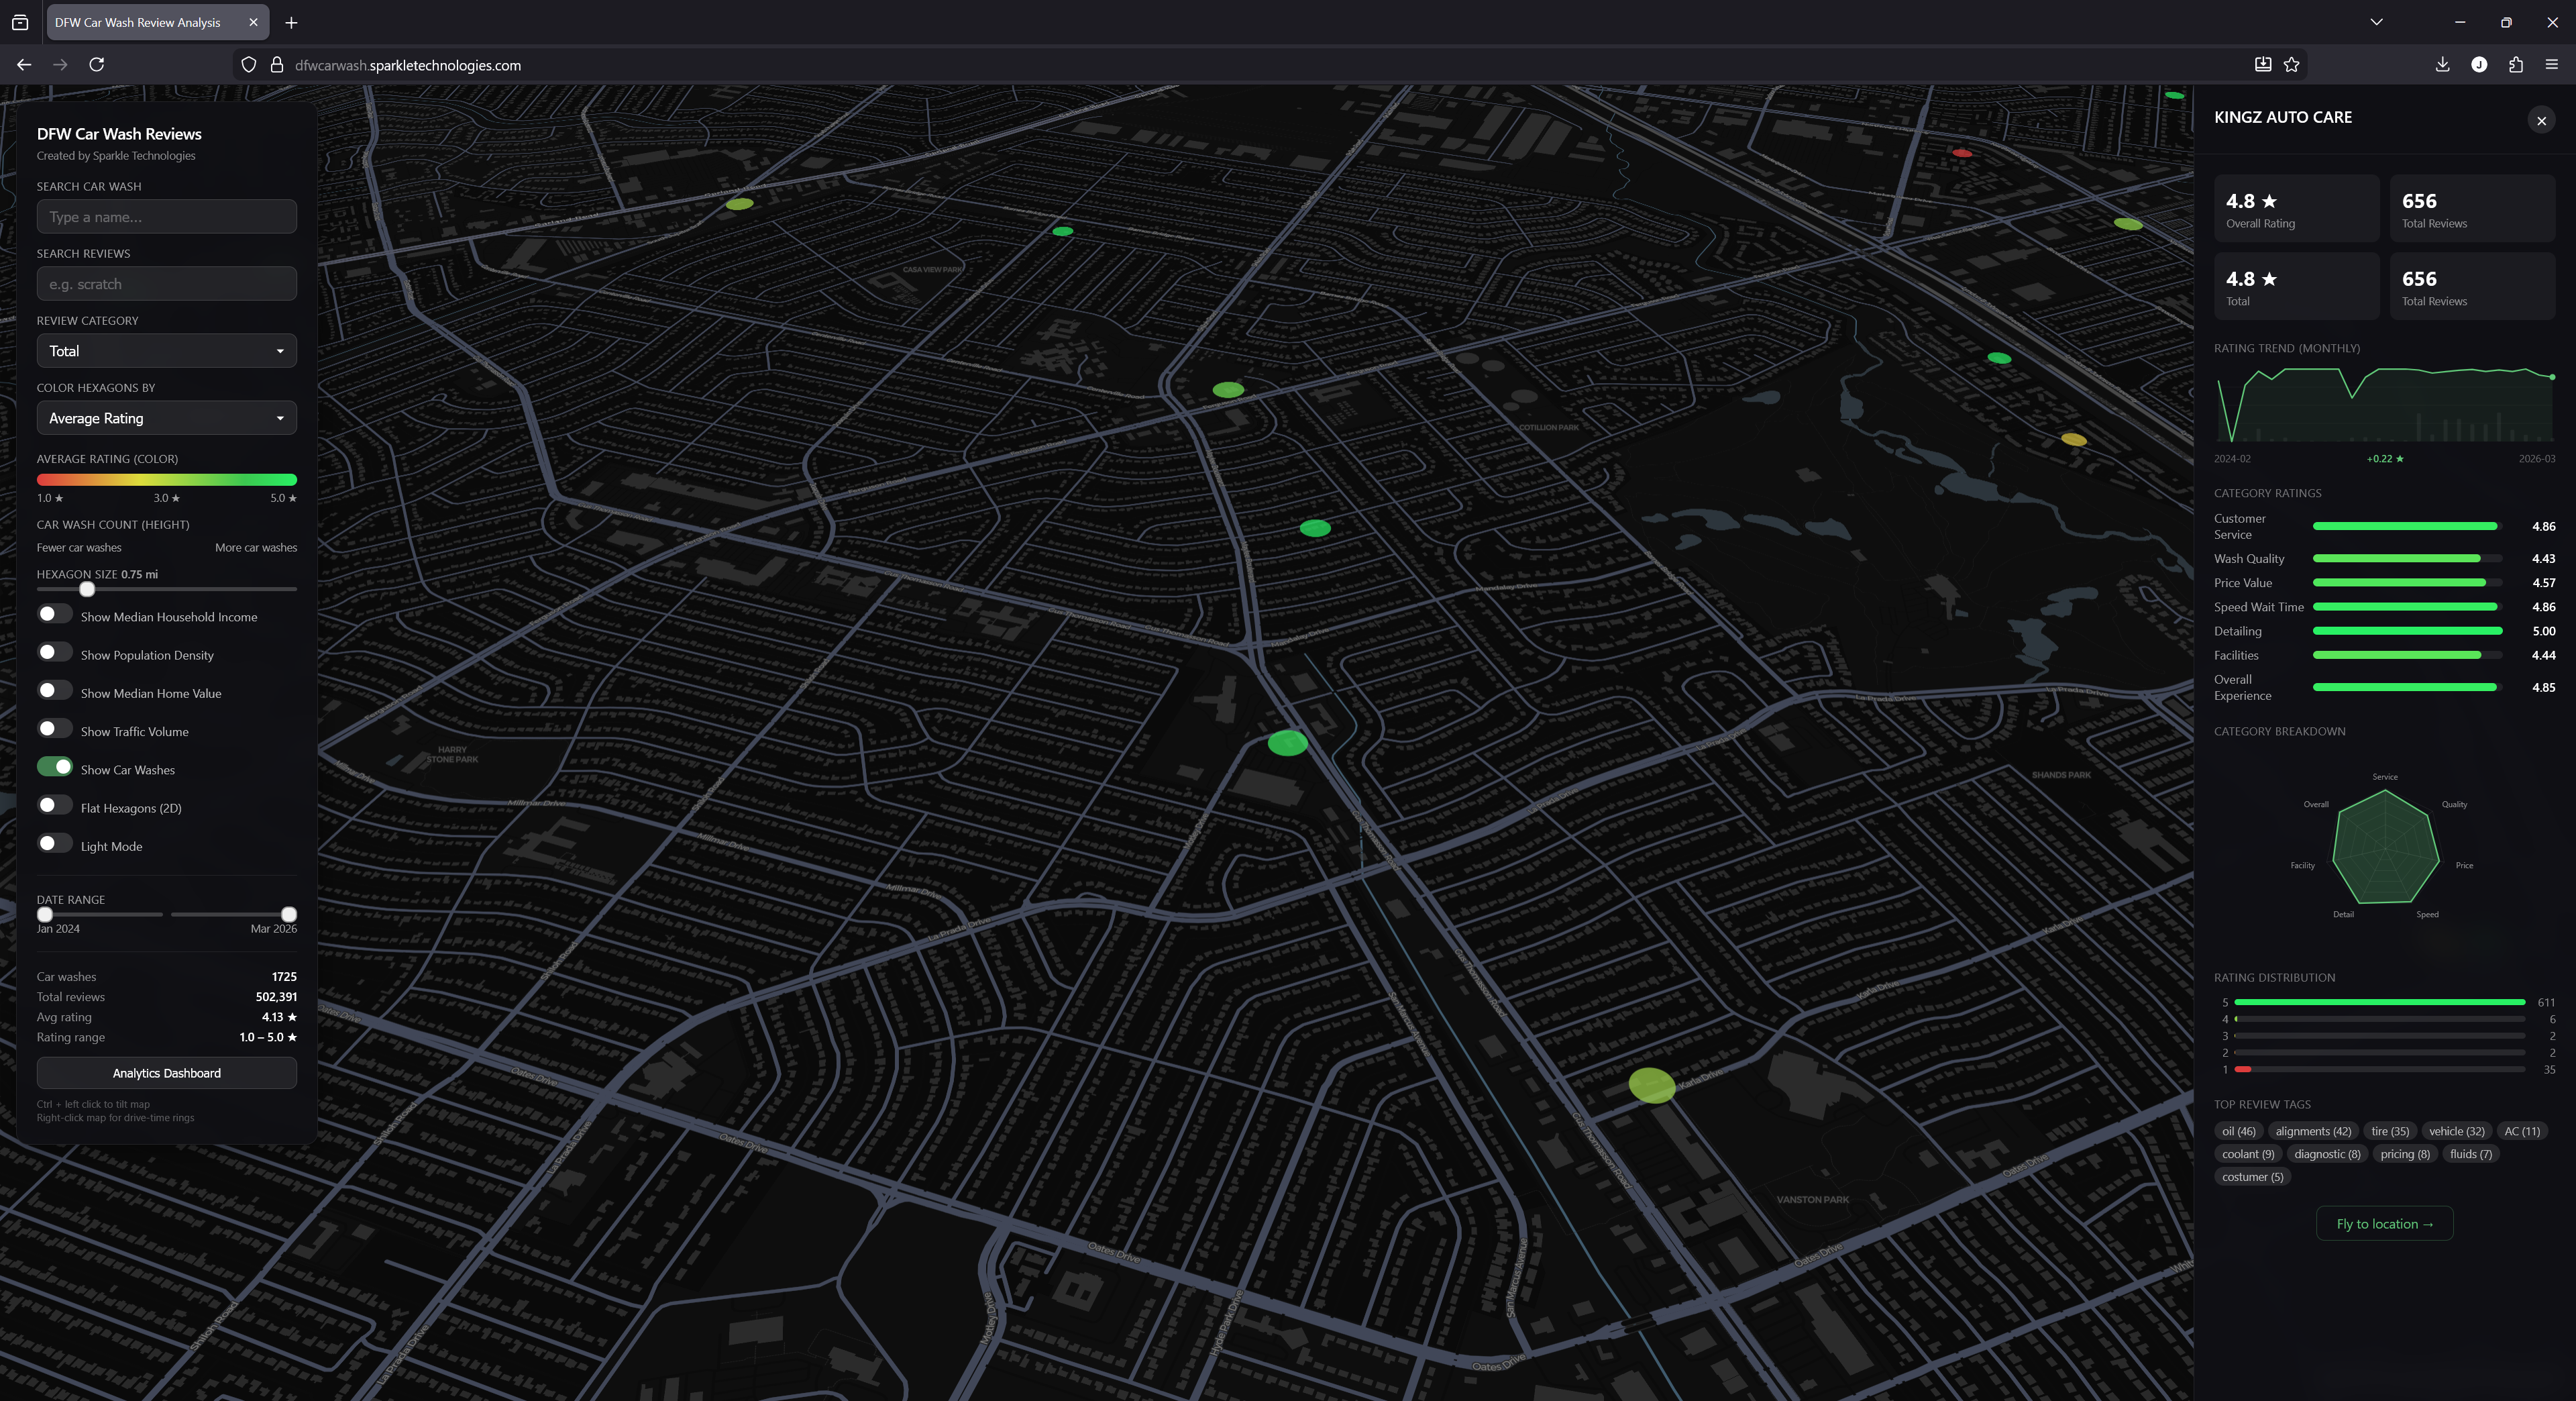Click the oil (46) review tag

click(2238, 1131)
